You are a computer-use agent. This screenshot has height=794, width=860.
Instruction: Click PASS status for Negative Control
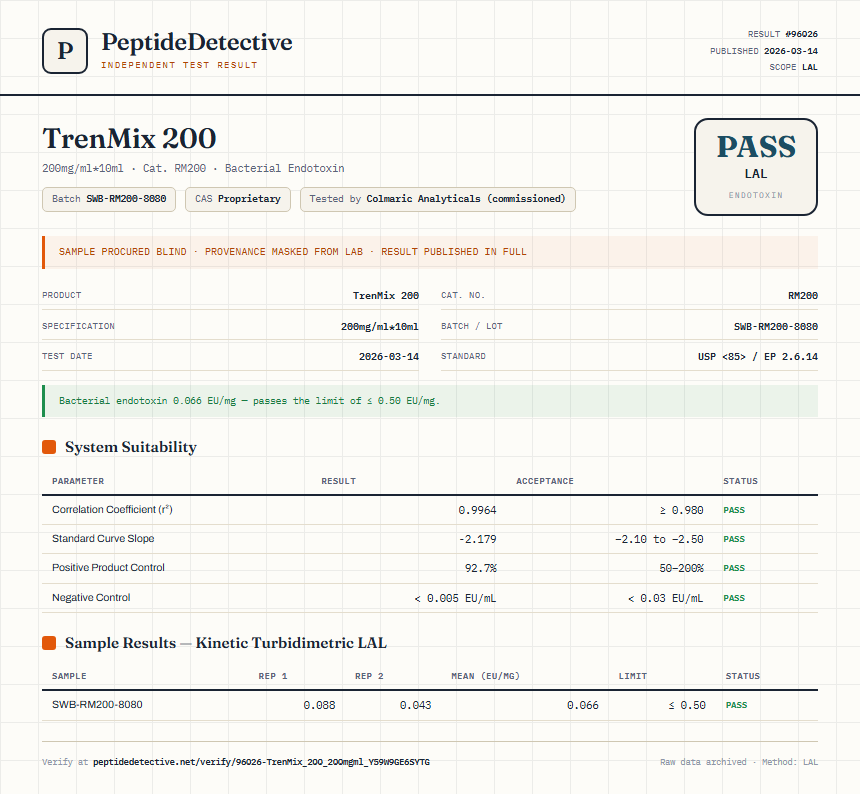click(734, 599)
